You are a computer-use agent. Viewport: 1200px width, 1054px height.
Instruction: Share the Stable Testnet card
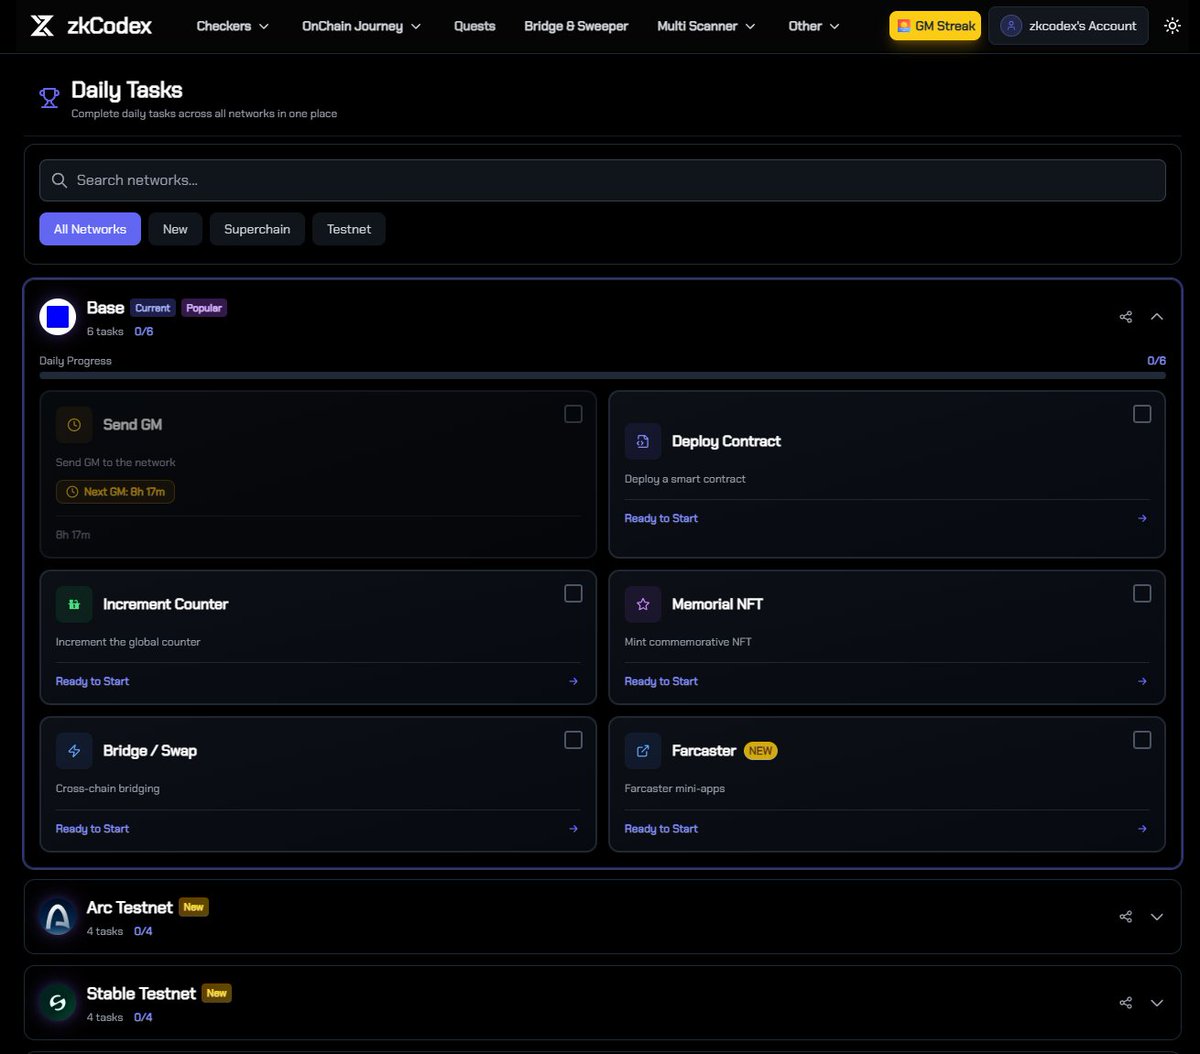[x=1126, y=1003]
